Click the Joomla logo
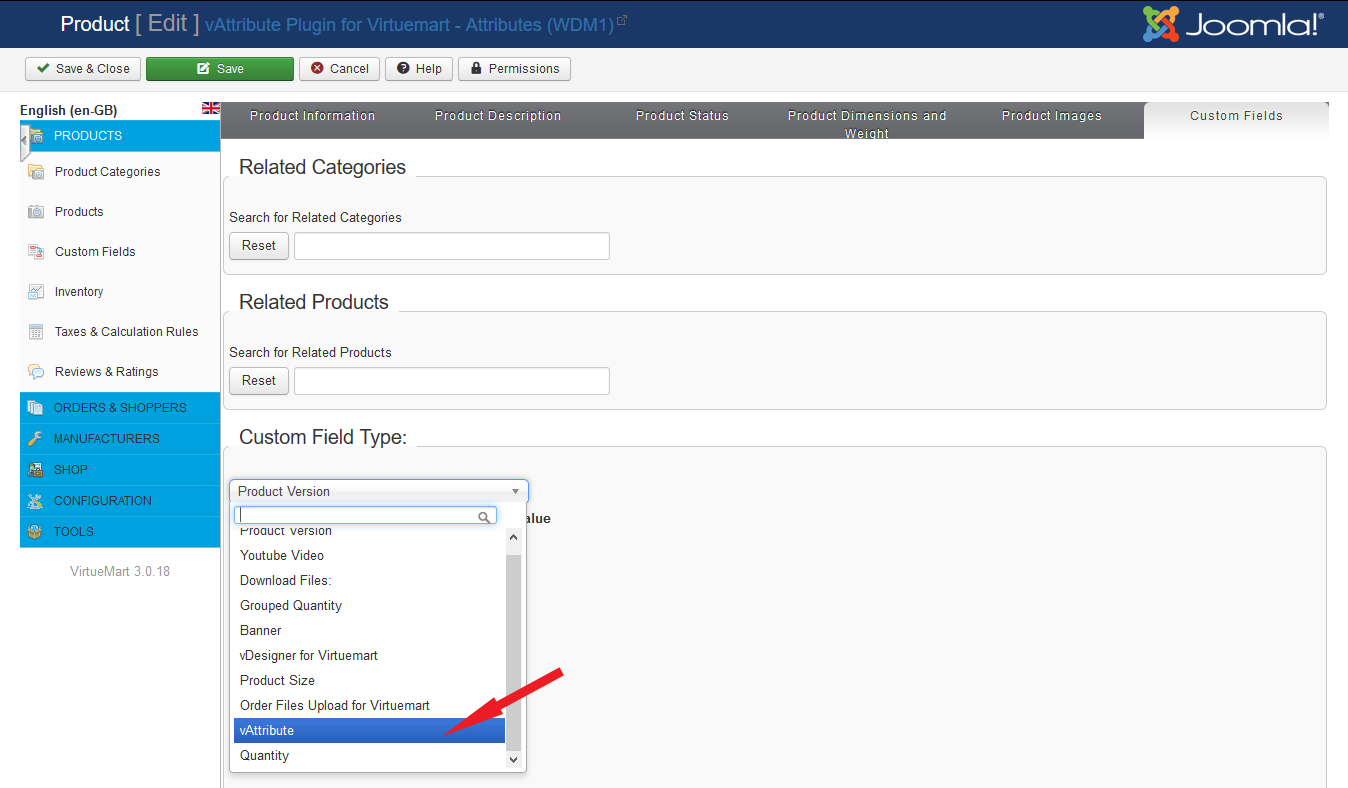 pos(1233,24)
